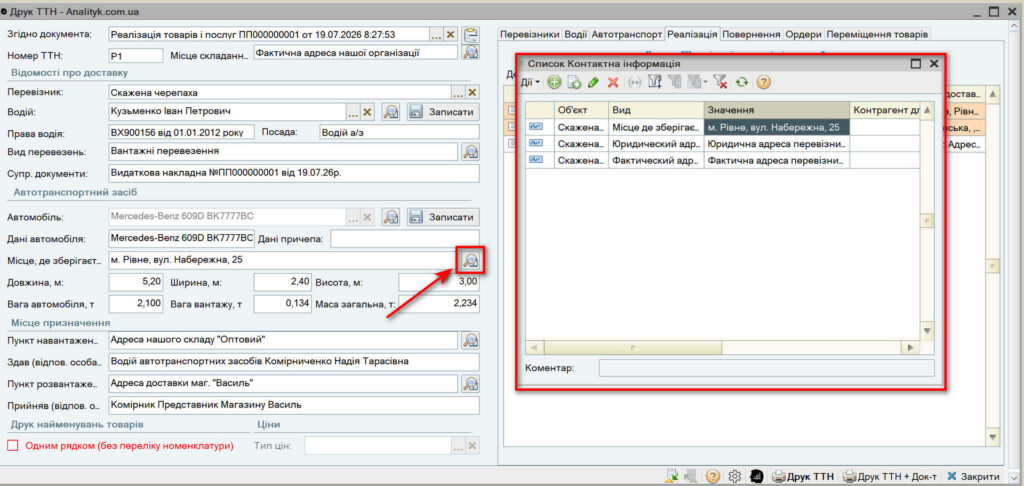The width and height of the screenshot is (1024, 486).
Task: Open selection (...) for Водій
Action: coord(353,112)
